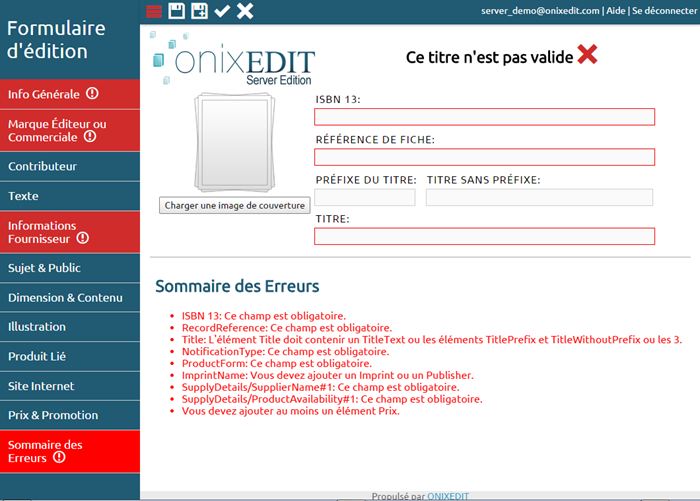Click the red invalid-title X mark
The height and width of the screenshot is (501, 700).
coord(587,54)
